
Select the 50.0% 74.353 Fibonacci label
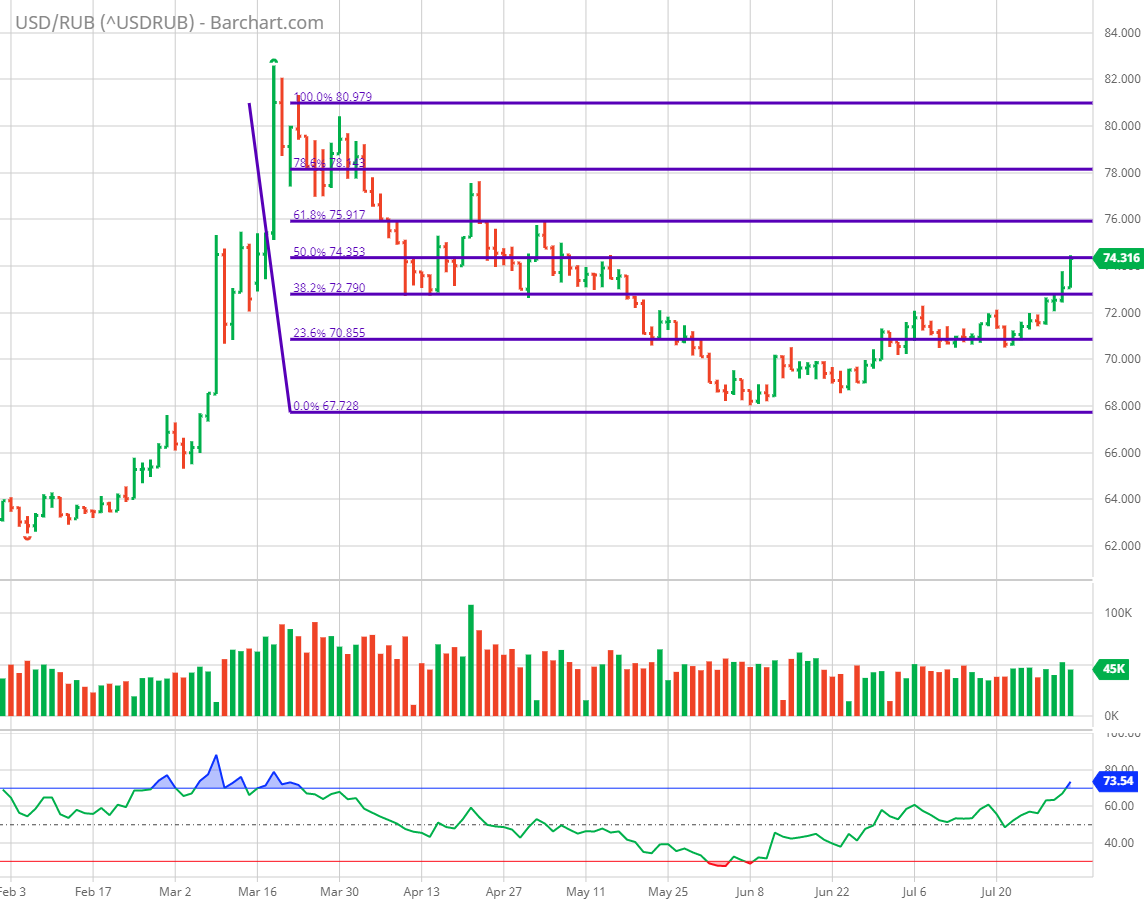pos(329,251)
